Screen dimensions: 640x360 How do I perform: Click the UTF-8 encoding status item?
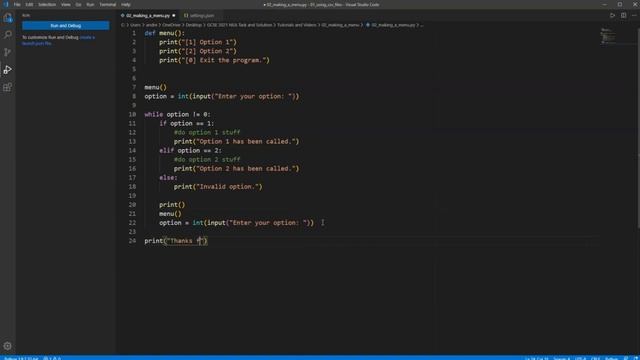[580, 358]
